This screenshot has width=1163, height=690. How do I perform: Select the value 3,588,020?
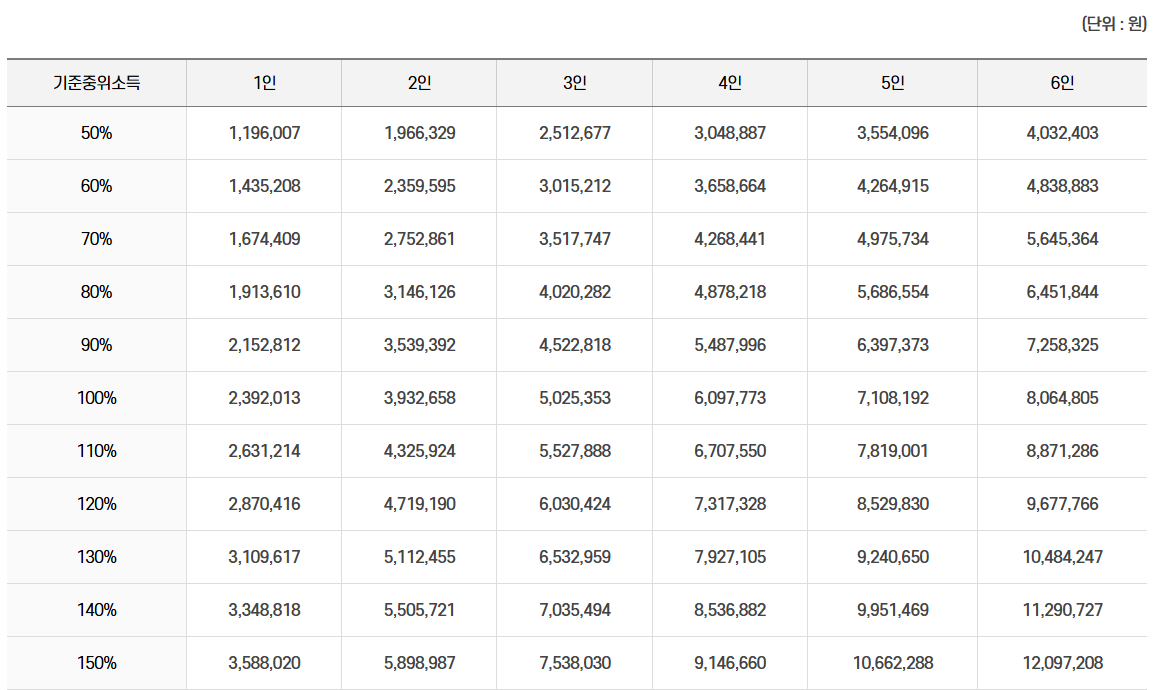click(x=264, y=663)
